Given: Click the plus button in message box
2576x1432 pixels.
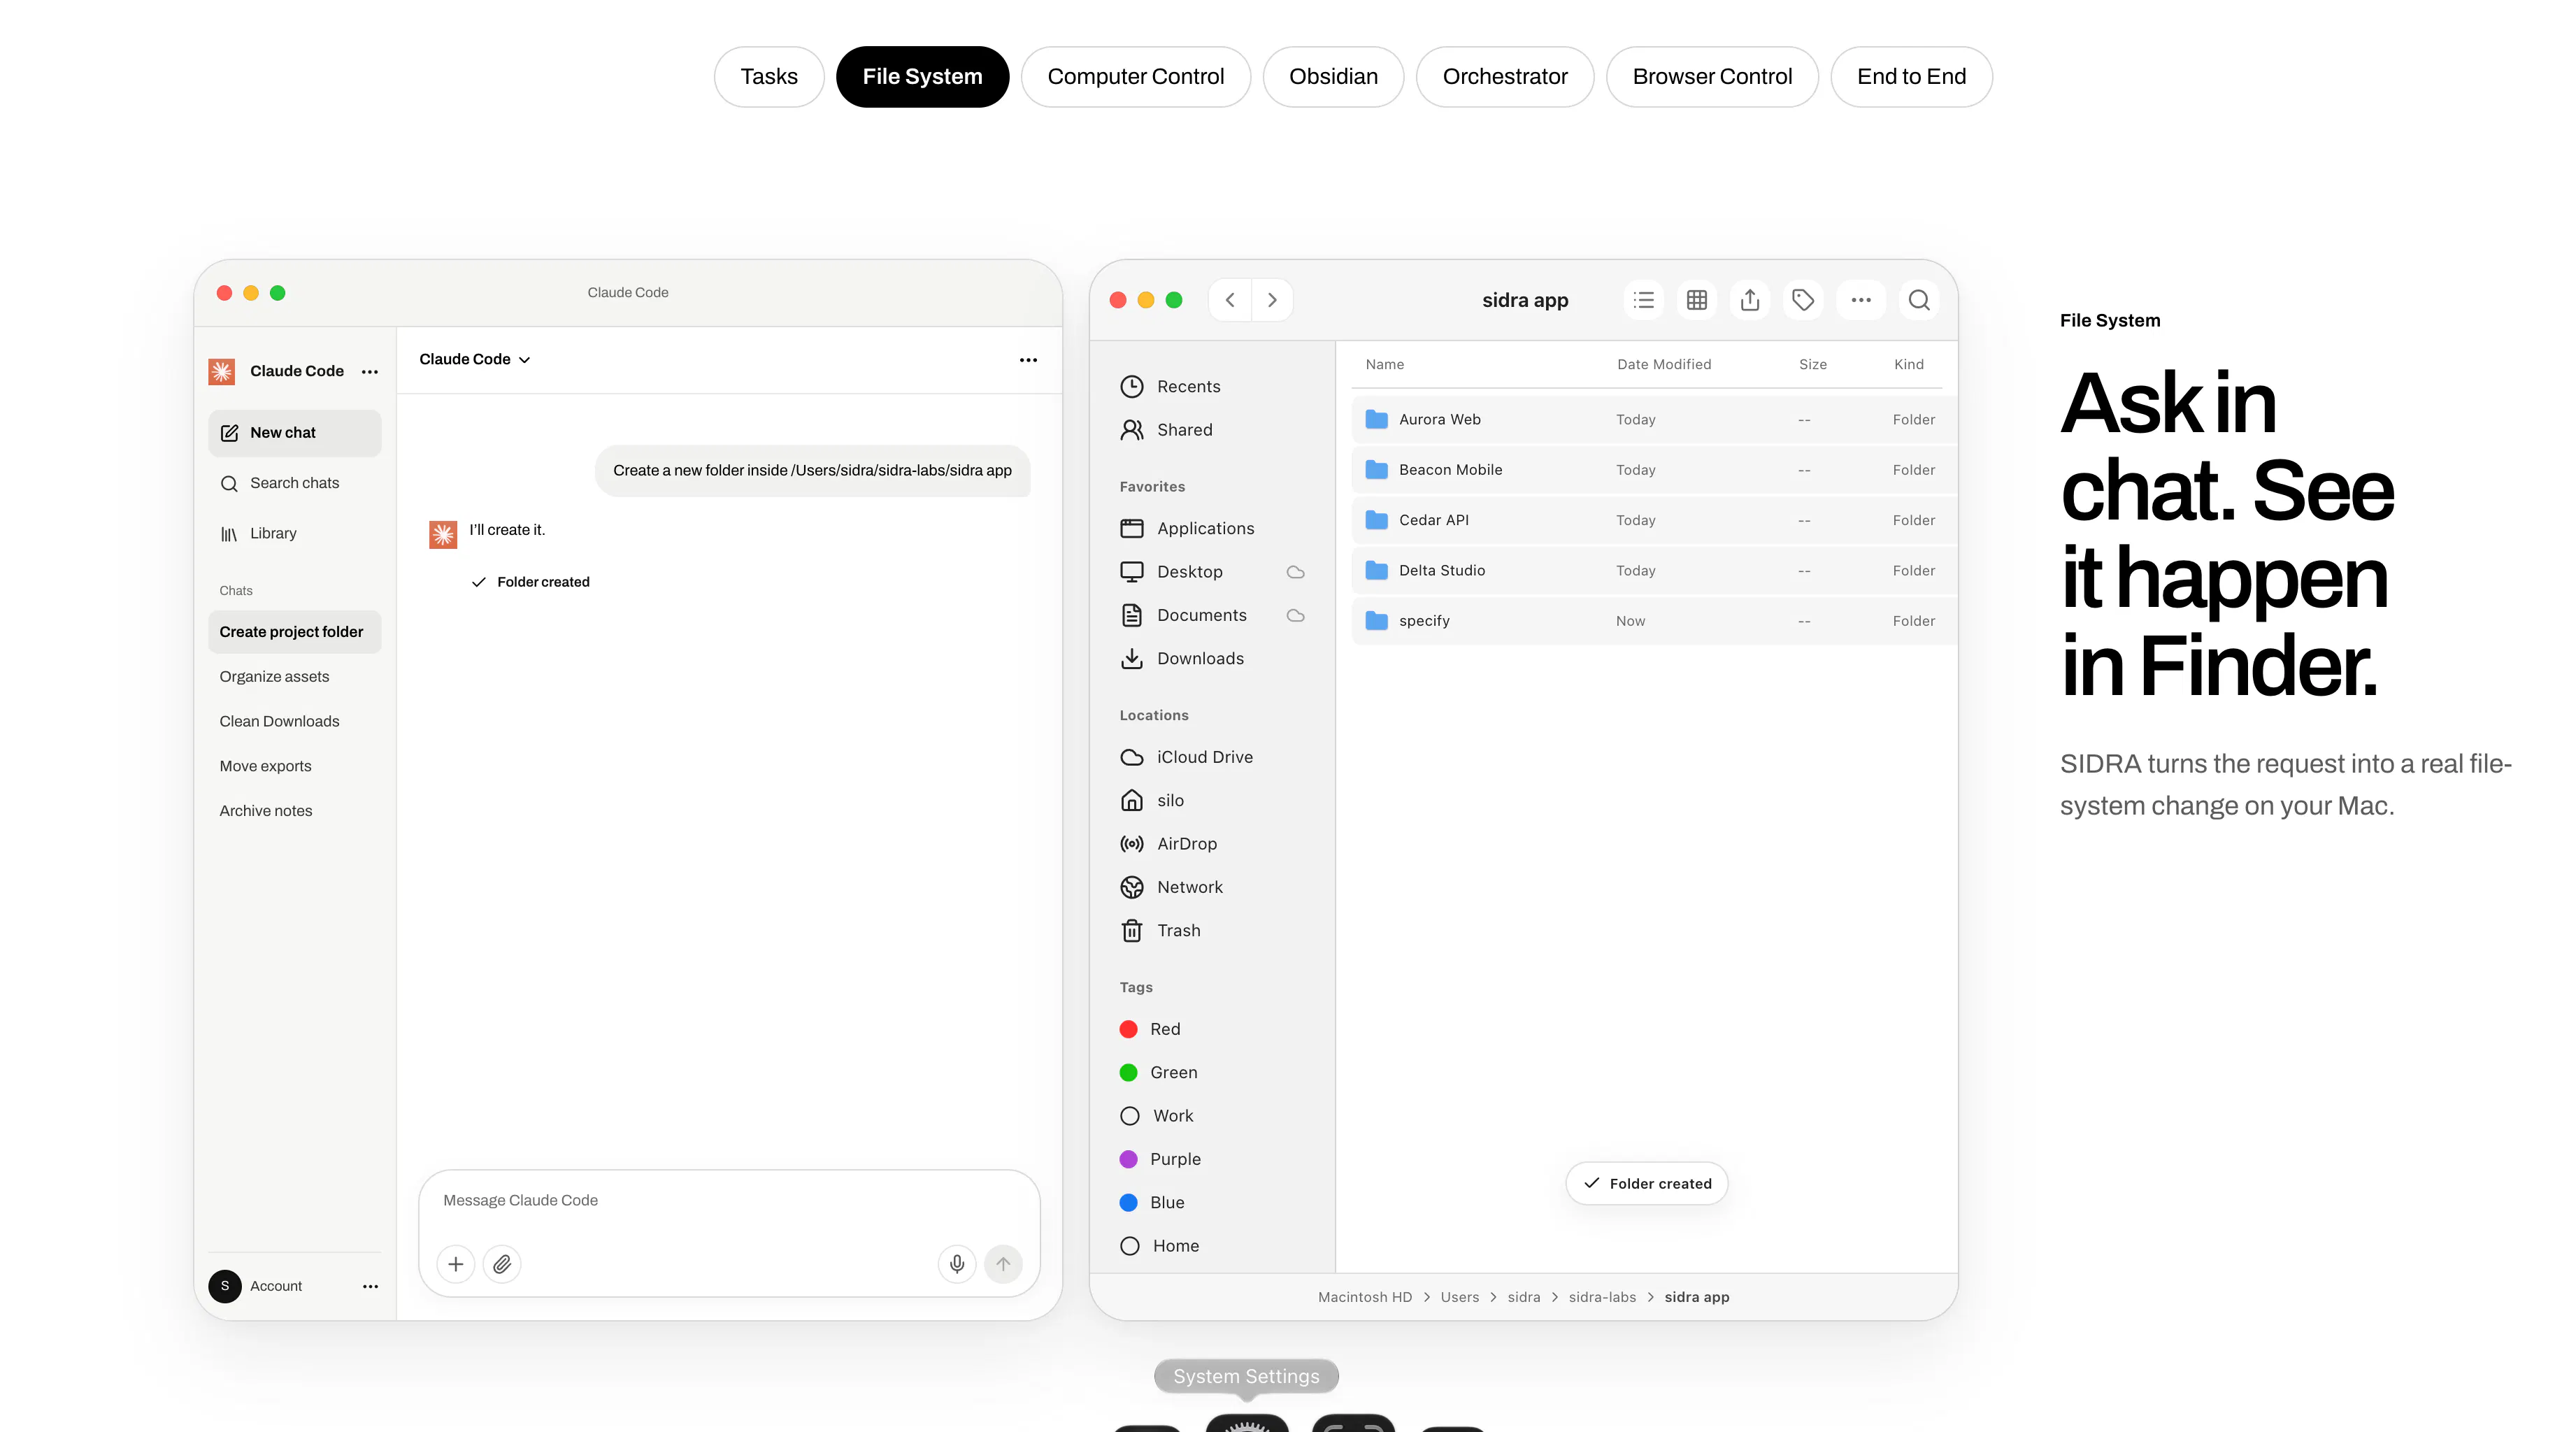Looking at the screenshot, I should pyautogui.click(x=455, y=1264).
